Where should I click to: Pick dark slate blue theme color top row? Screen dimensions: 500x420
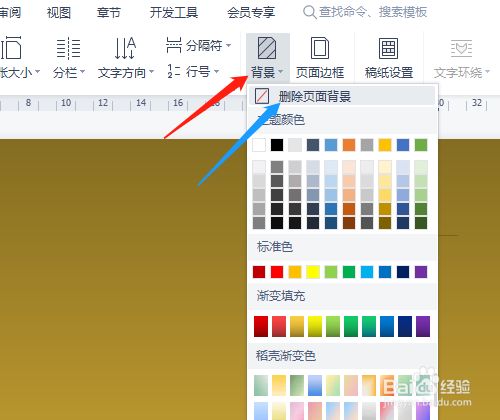(x=313, y=145)
